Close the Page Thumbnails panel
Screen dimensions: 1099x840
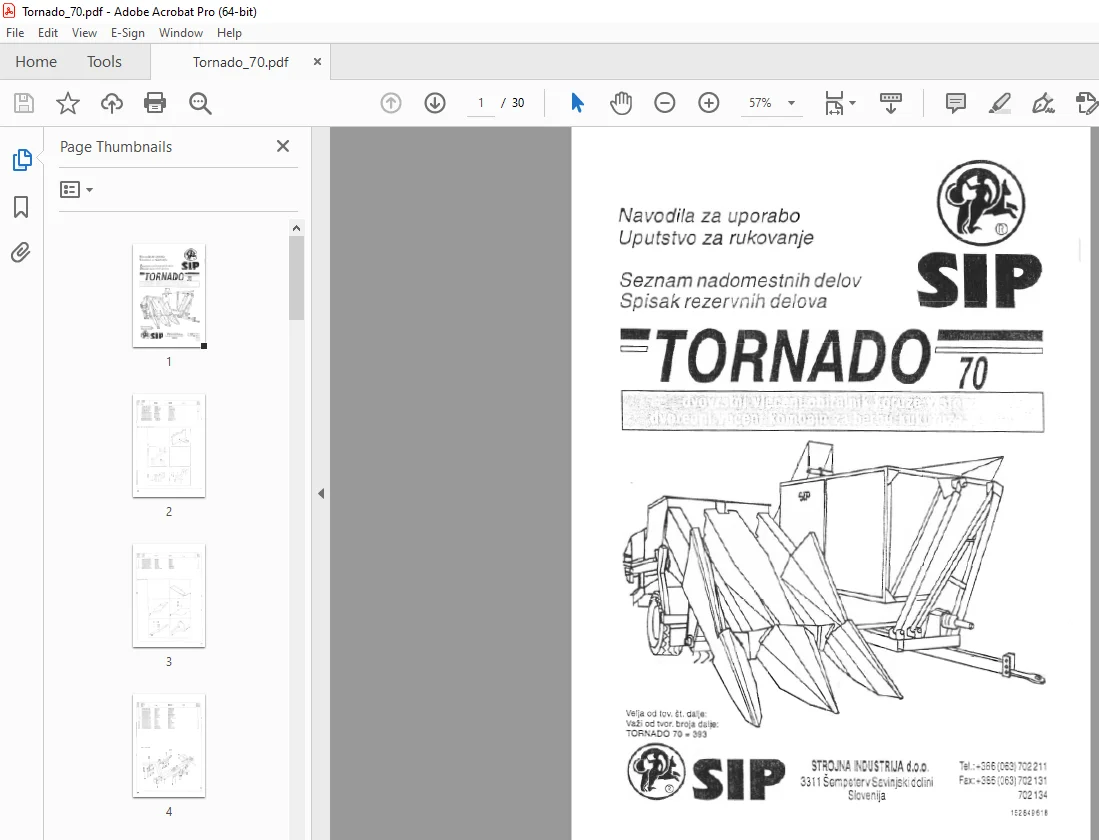(283, 146)
